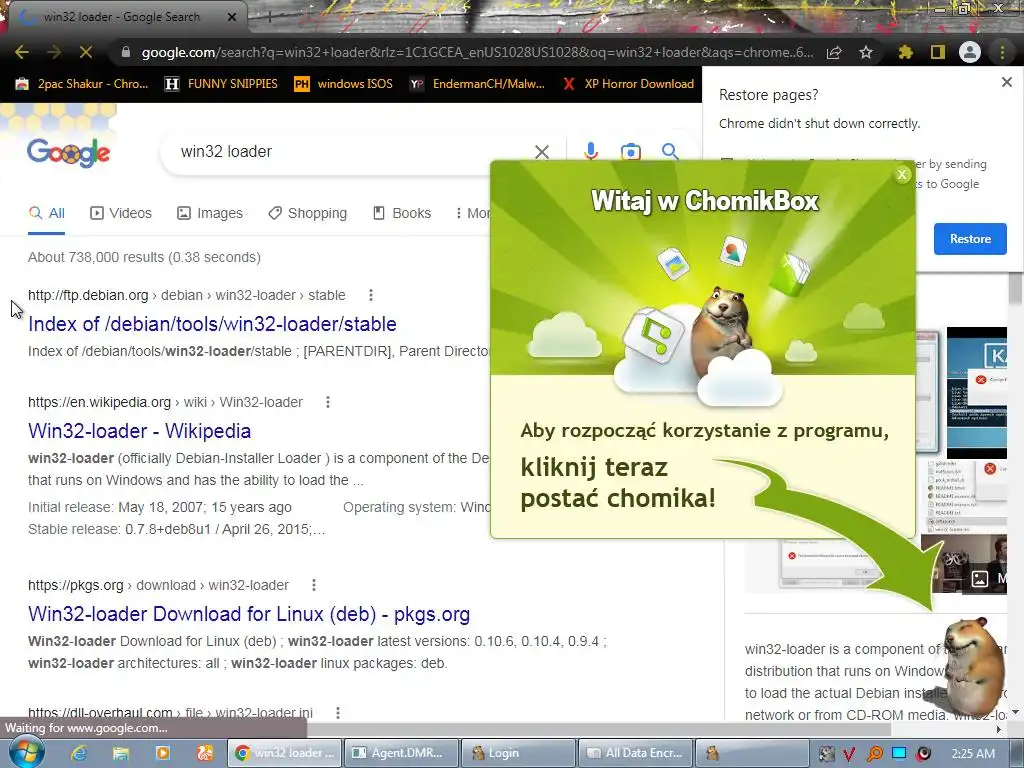This screenshot has width=1024, height=768.
Task: Open options menu for ftp.debian.org result
Action: pos(371,295)
